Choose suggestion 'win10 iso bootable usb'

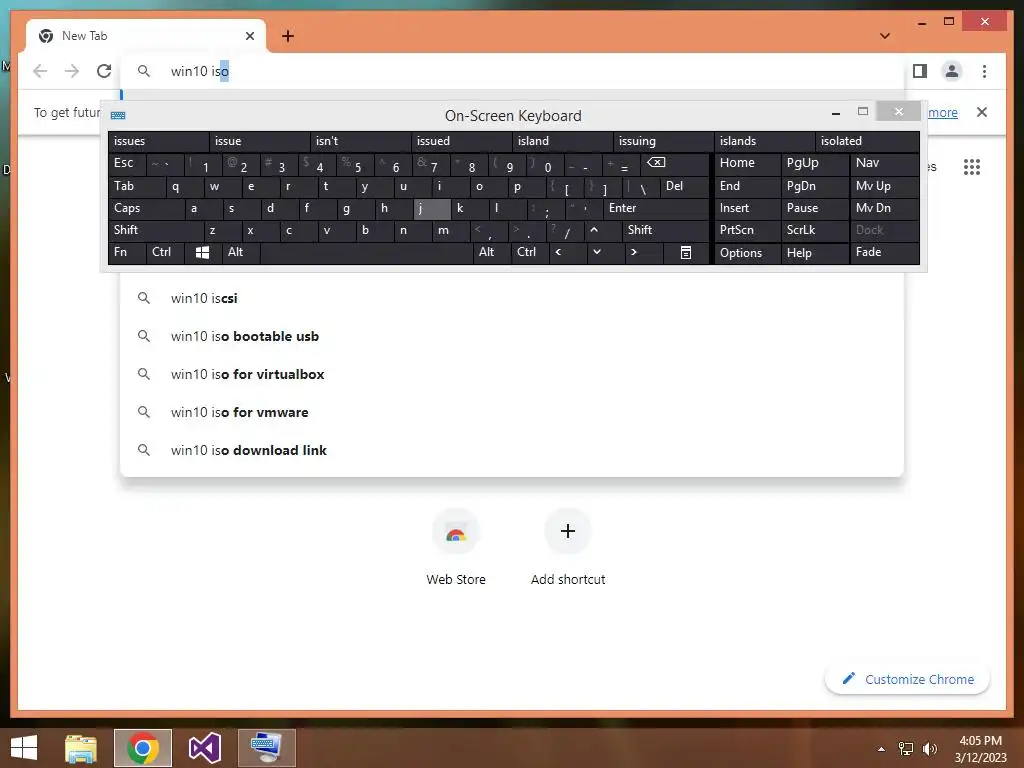point(512,336)
